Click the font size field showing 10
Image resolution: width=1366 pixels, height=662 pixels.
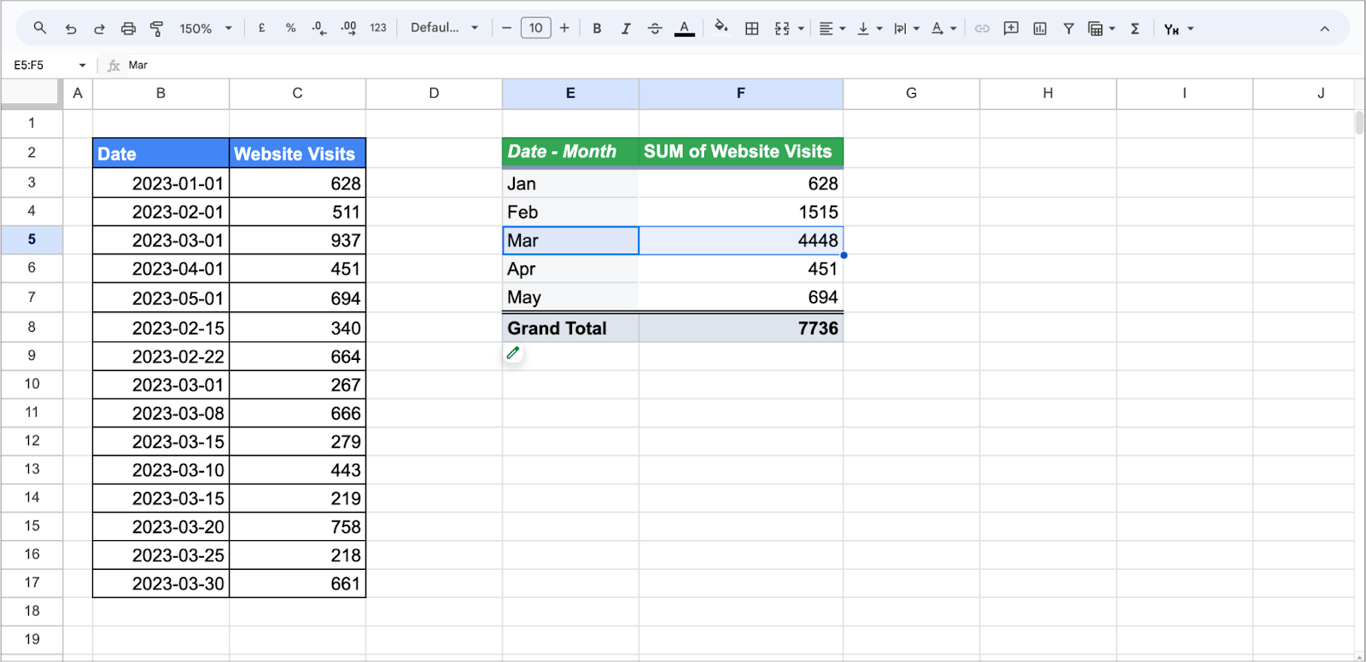pyautogui.click(x=536, y=28)
